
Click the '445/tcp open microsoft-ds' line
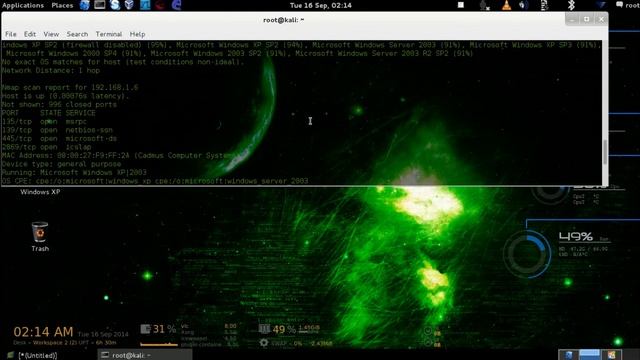coord(59,139)
